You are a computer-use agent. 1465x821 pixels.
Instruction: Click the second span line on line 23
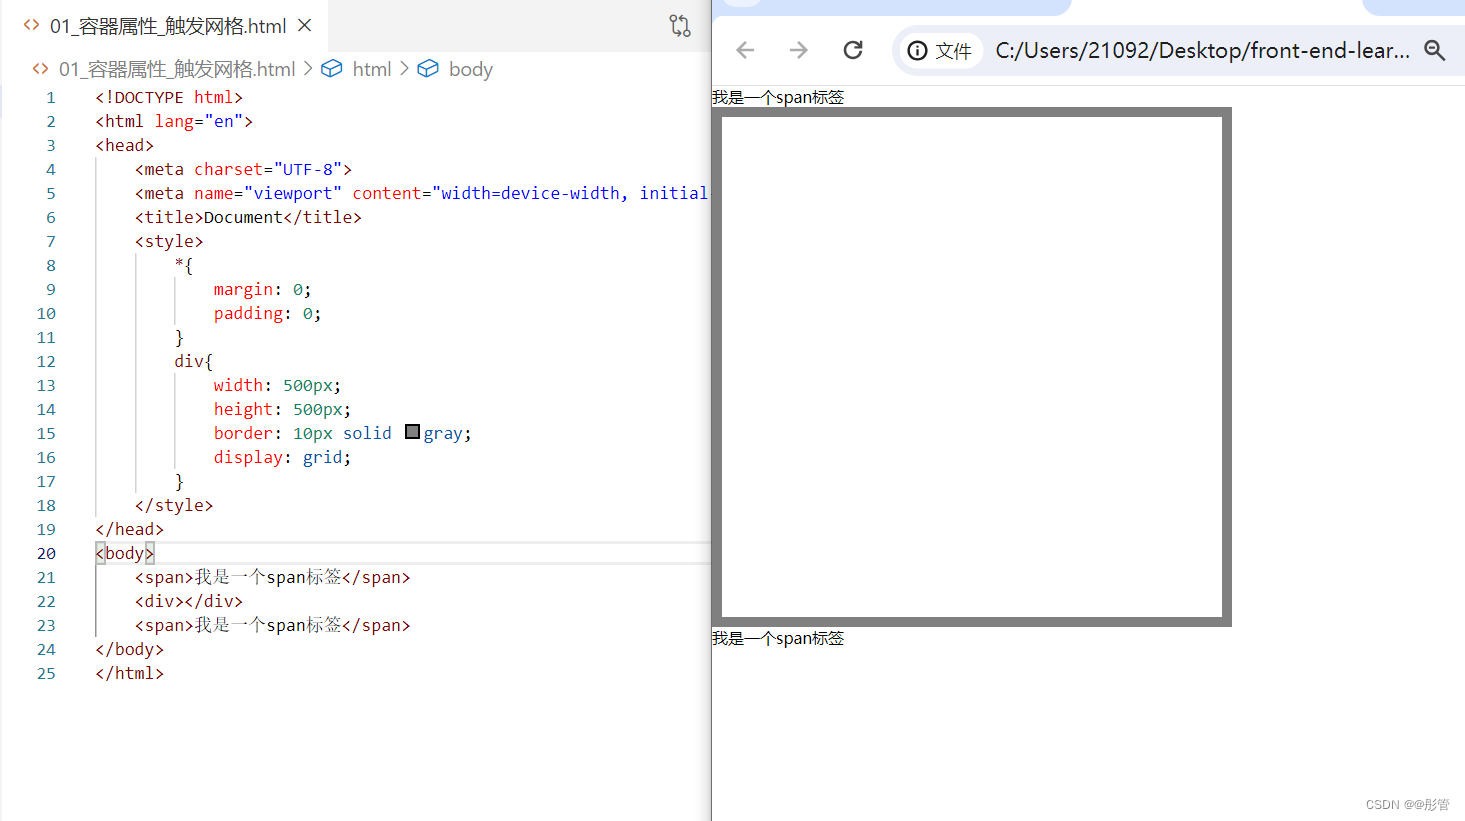click(x=272, y=625)
